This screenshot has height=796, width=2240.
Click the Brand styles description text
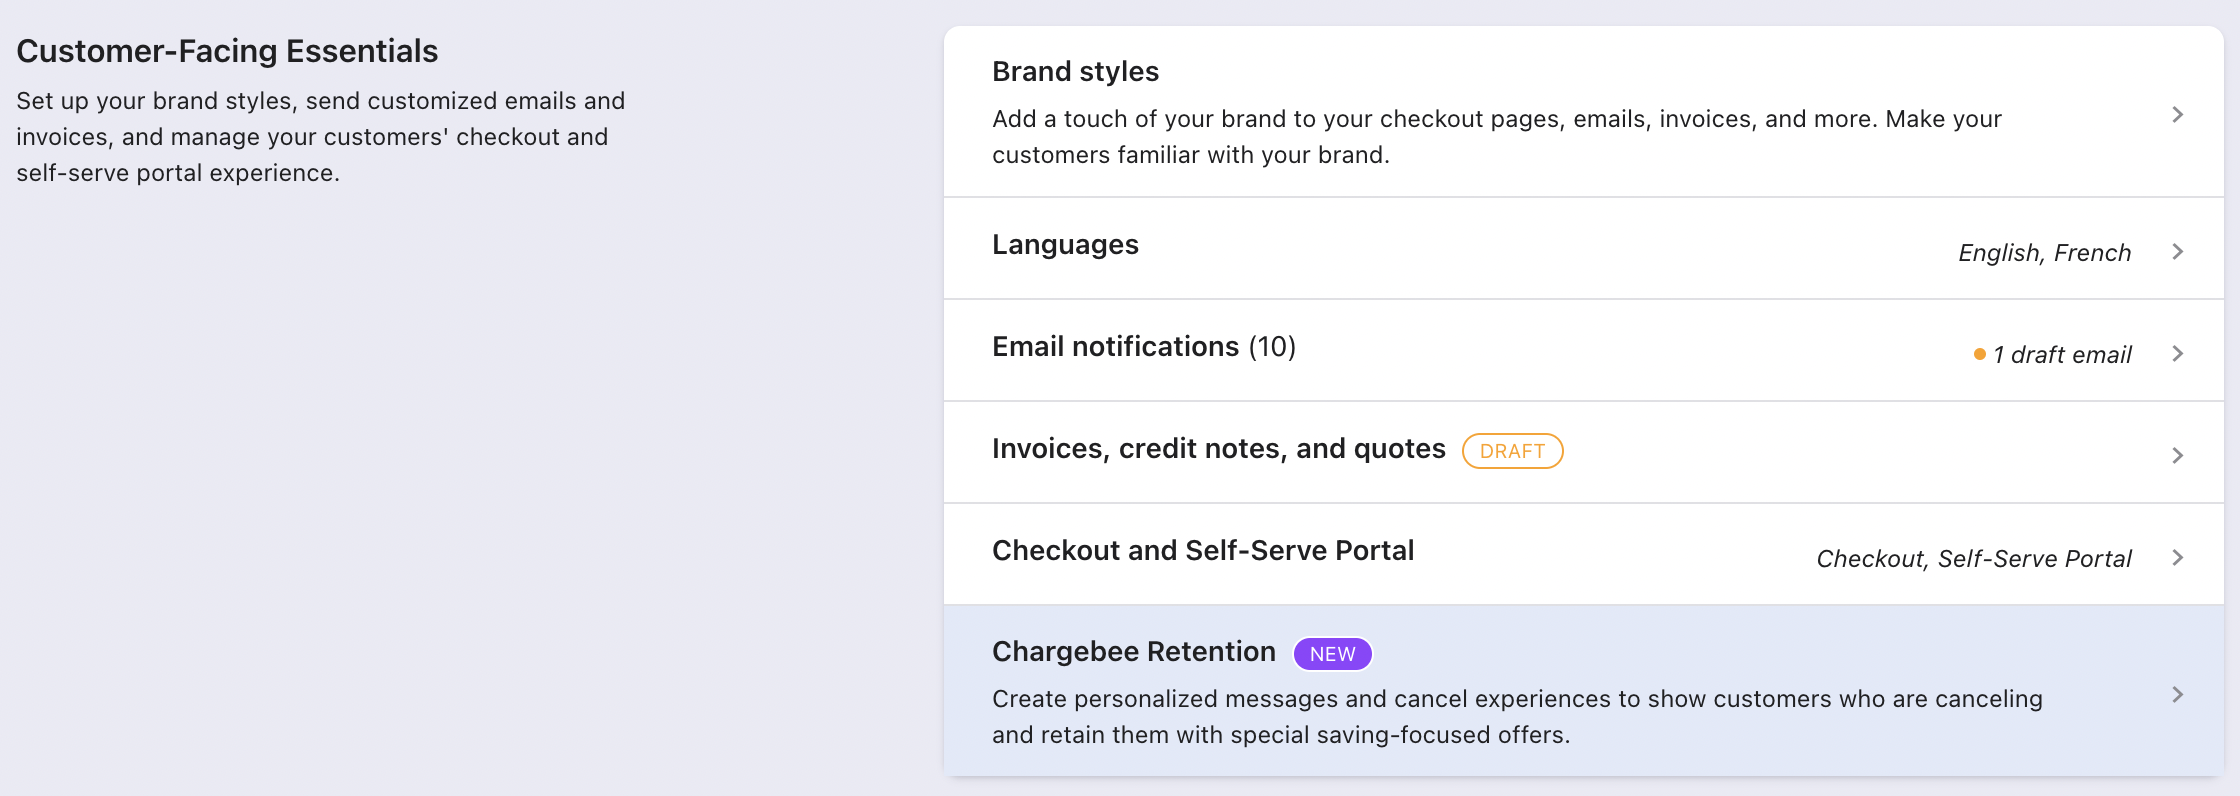1496,137
